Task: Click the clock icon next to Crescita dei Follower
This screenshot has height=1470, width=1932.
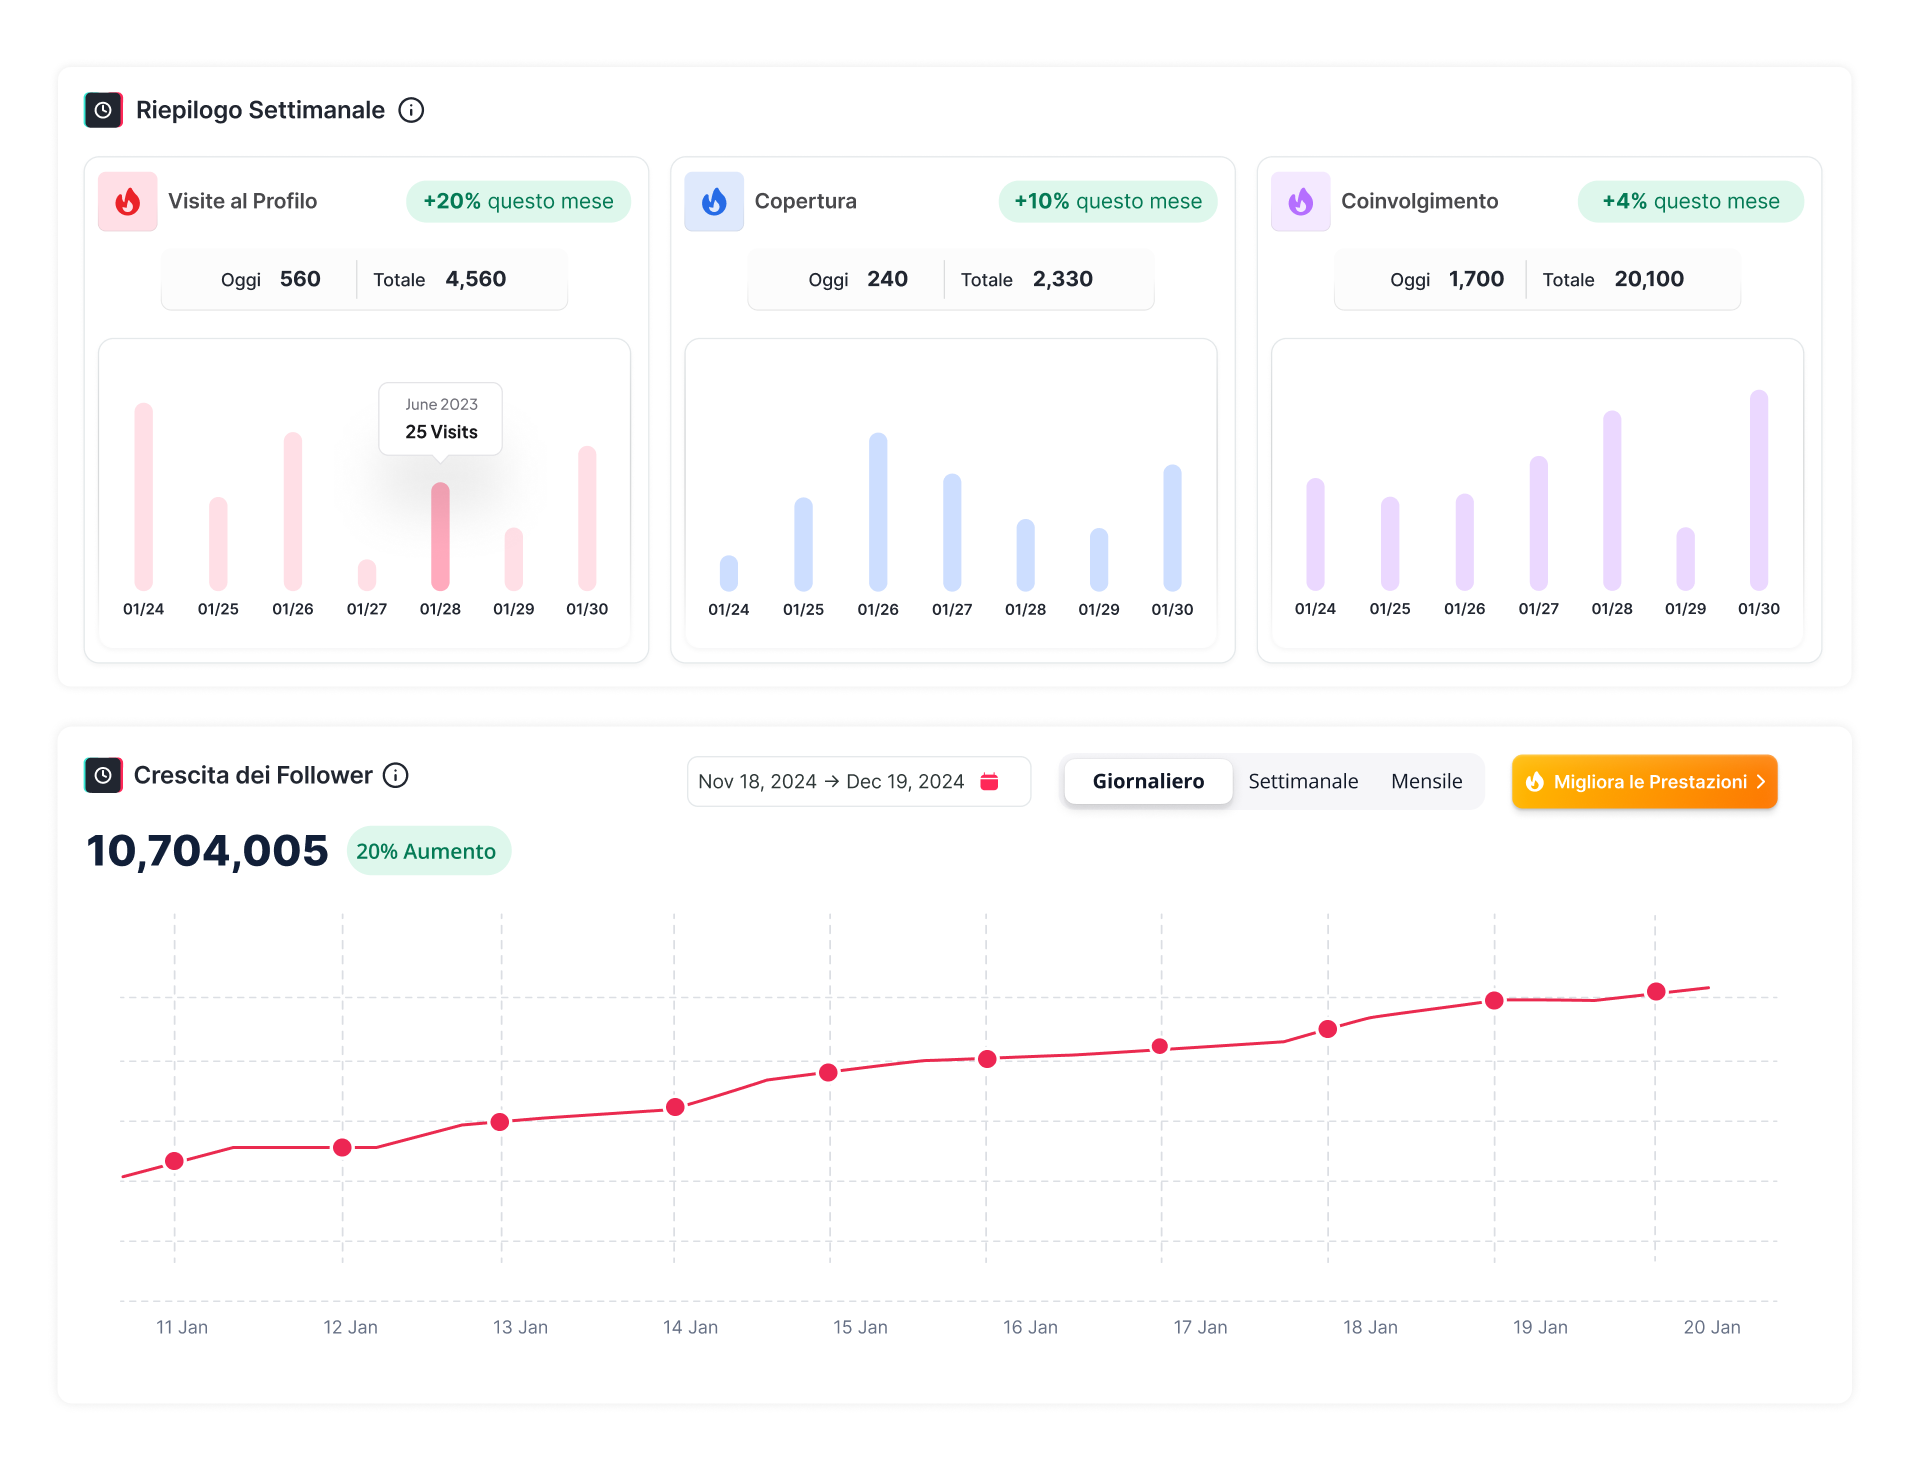Action: coord(104,775)
